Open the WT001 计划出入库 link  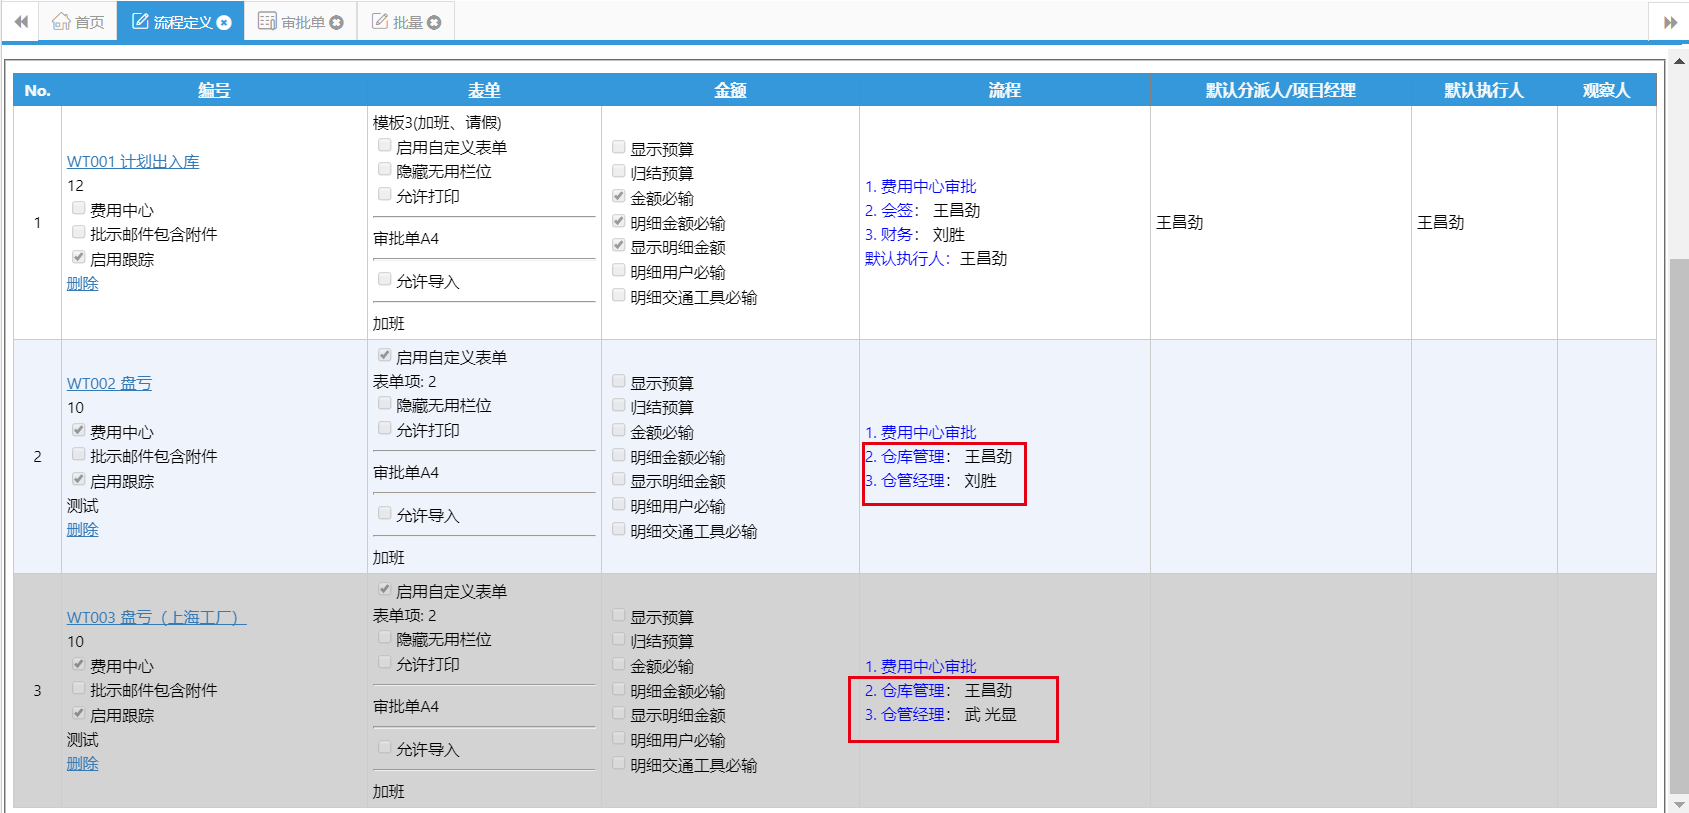(x=133, y=161)
